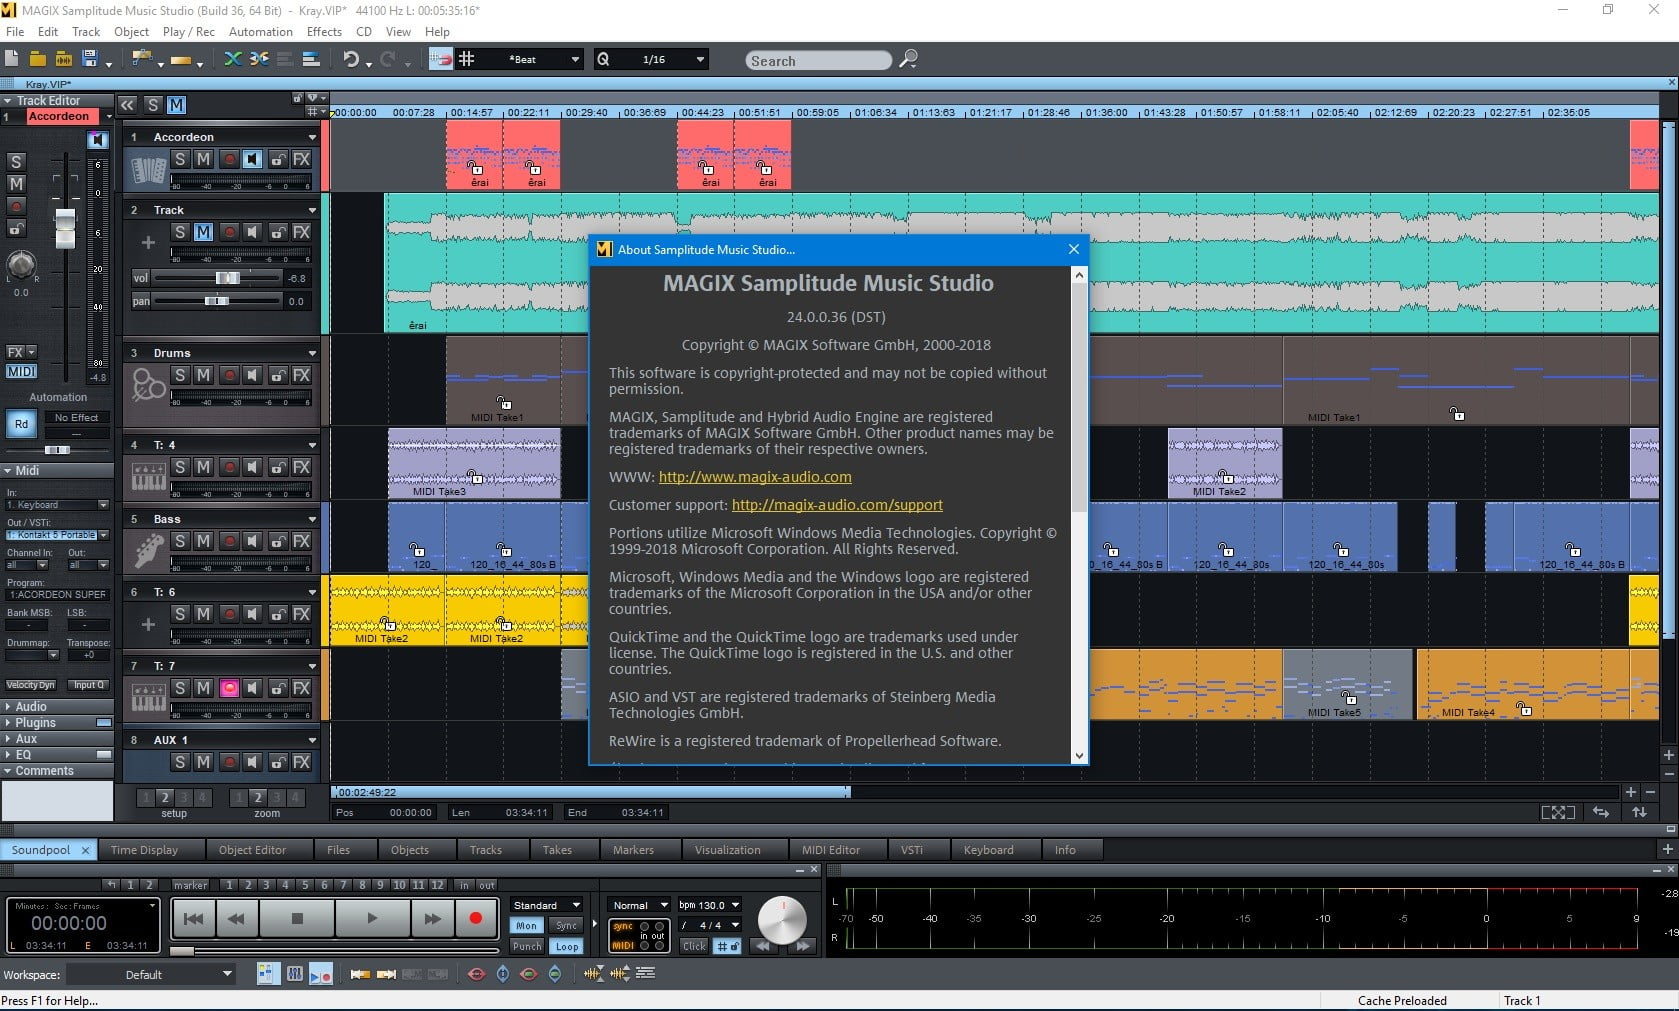Switch to the MIDI Editor tab
Image resolution: width=1679 pixels, height=1011 pixels.
(x=830, y=850)
